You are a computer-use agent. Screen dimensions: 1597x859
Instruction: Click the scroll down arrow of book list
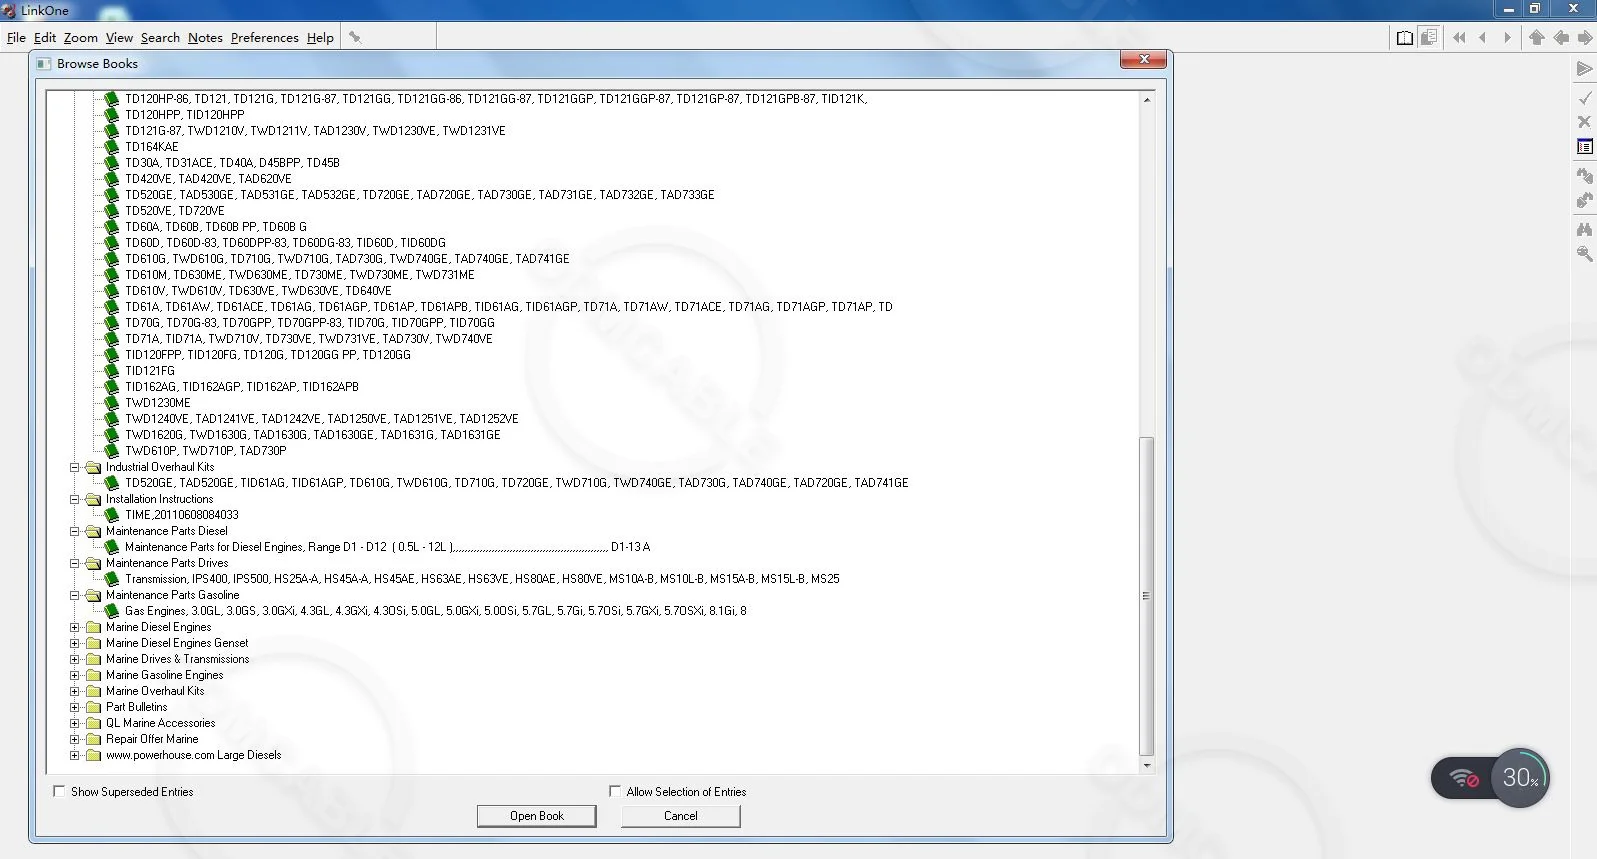click(x=1147, y=765)
